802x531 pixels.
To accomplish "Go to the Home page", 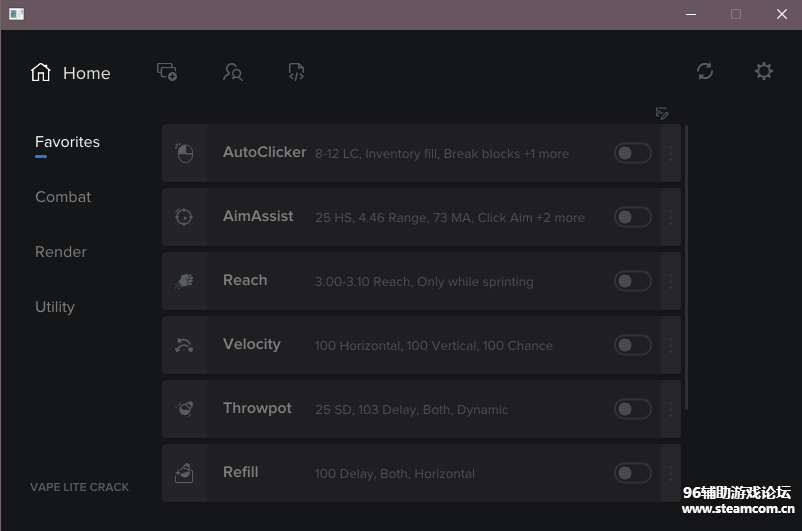I will coord(71,73).
